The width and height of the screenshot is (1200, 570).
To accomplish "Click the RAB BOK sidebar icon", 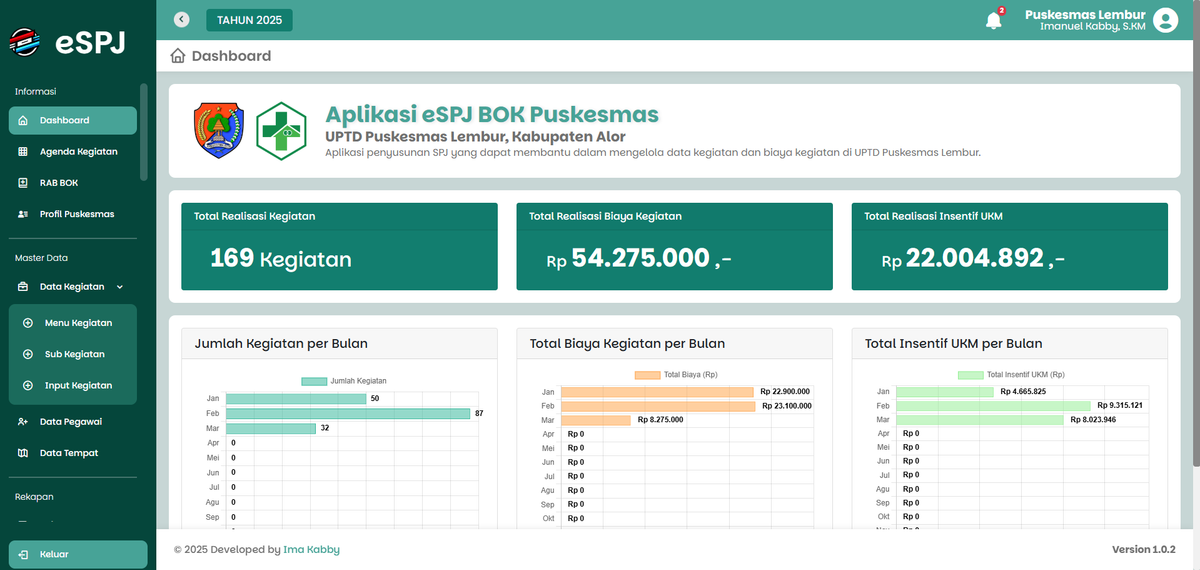I will (23, 183).
